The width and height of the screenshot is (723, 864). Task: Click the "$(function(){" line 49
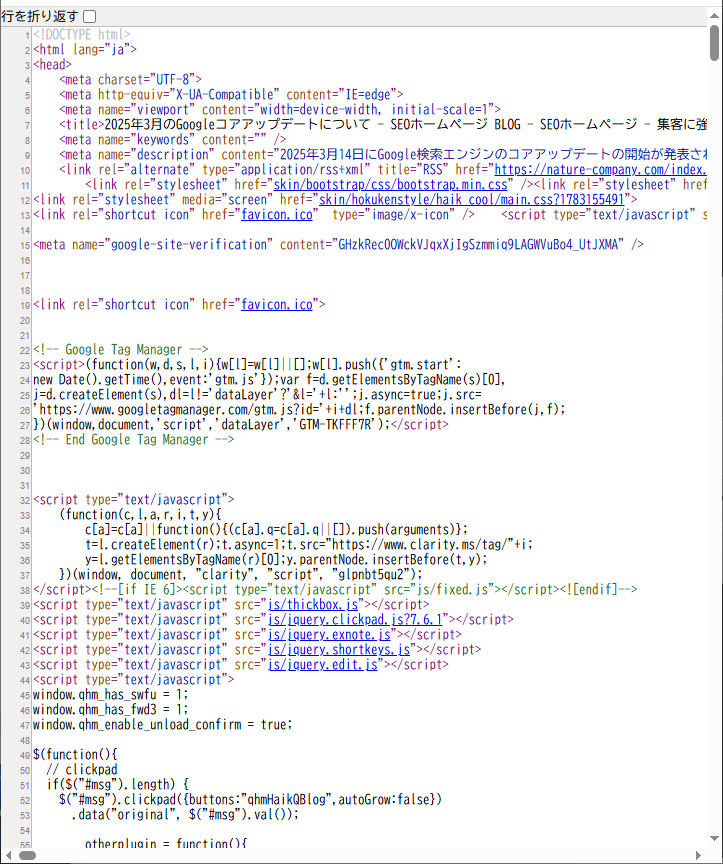pyautogui.click(x=75, y=754)
